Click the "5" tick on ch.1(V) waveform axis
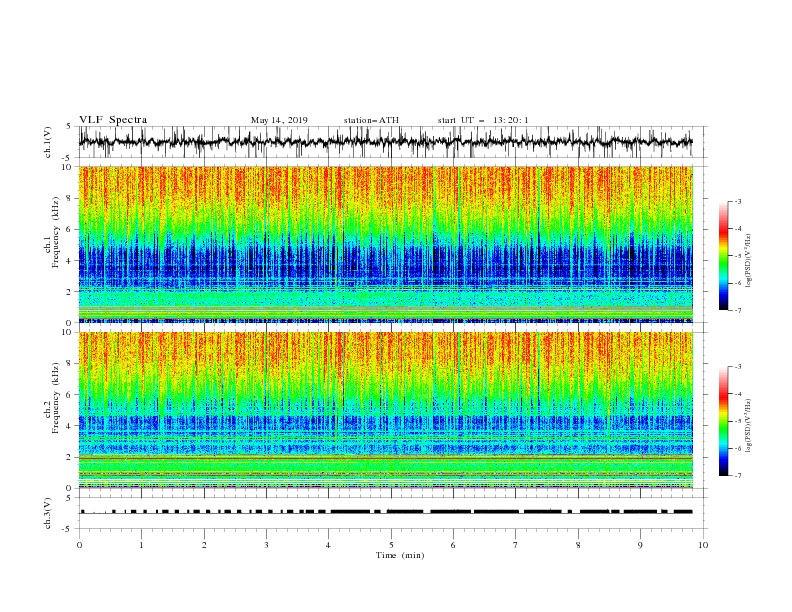The image size is (792, 612). [70, 126]
